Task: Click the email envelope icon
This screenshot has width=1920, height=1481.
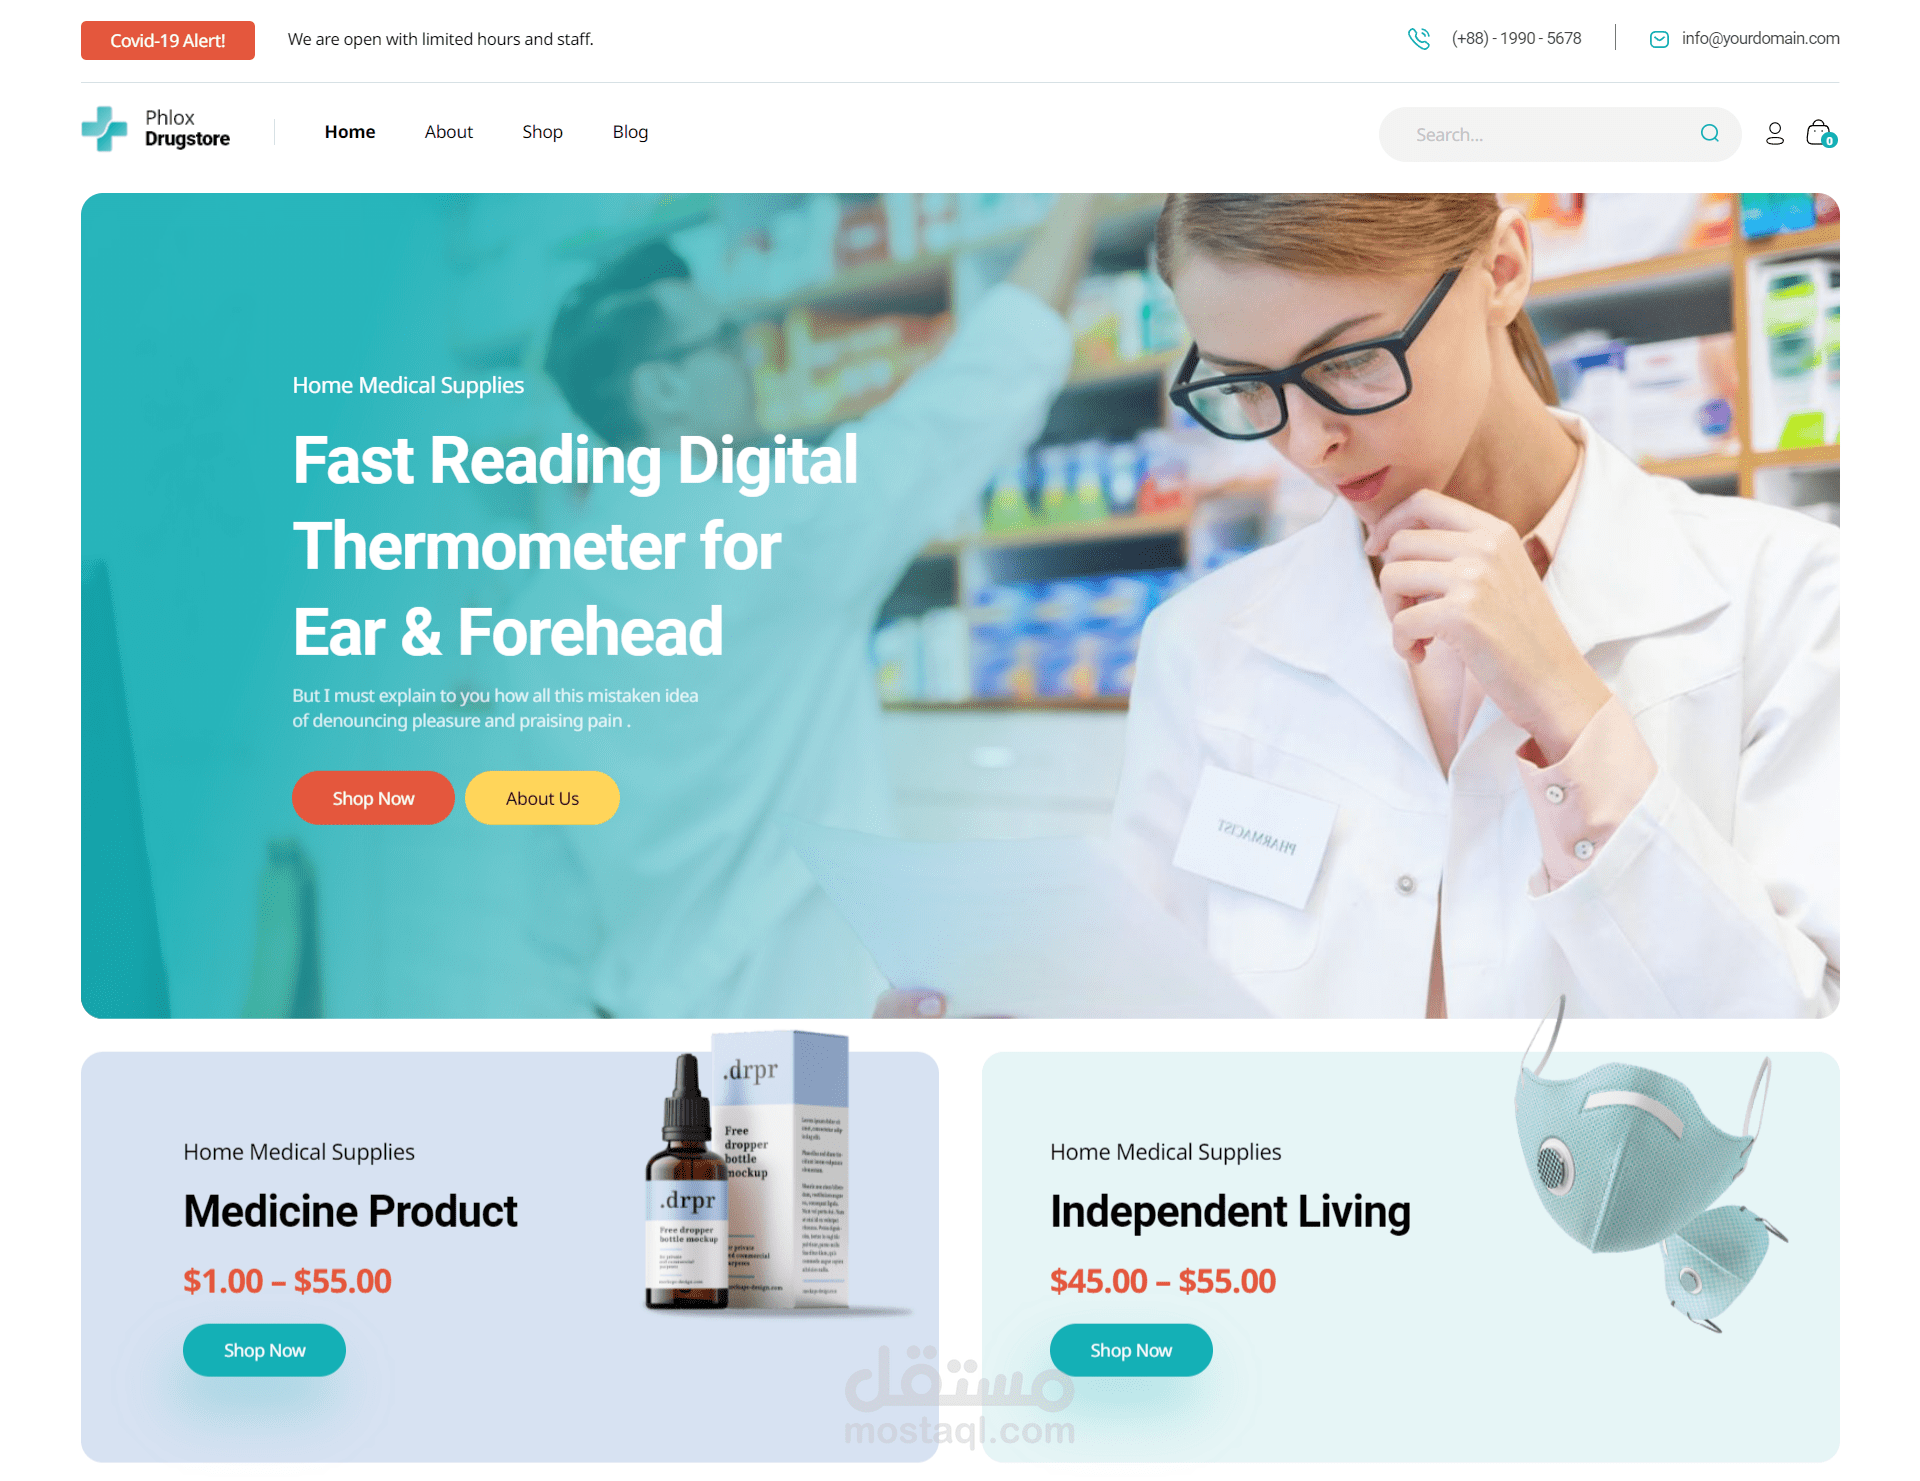Action: tap(1659, 39)
